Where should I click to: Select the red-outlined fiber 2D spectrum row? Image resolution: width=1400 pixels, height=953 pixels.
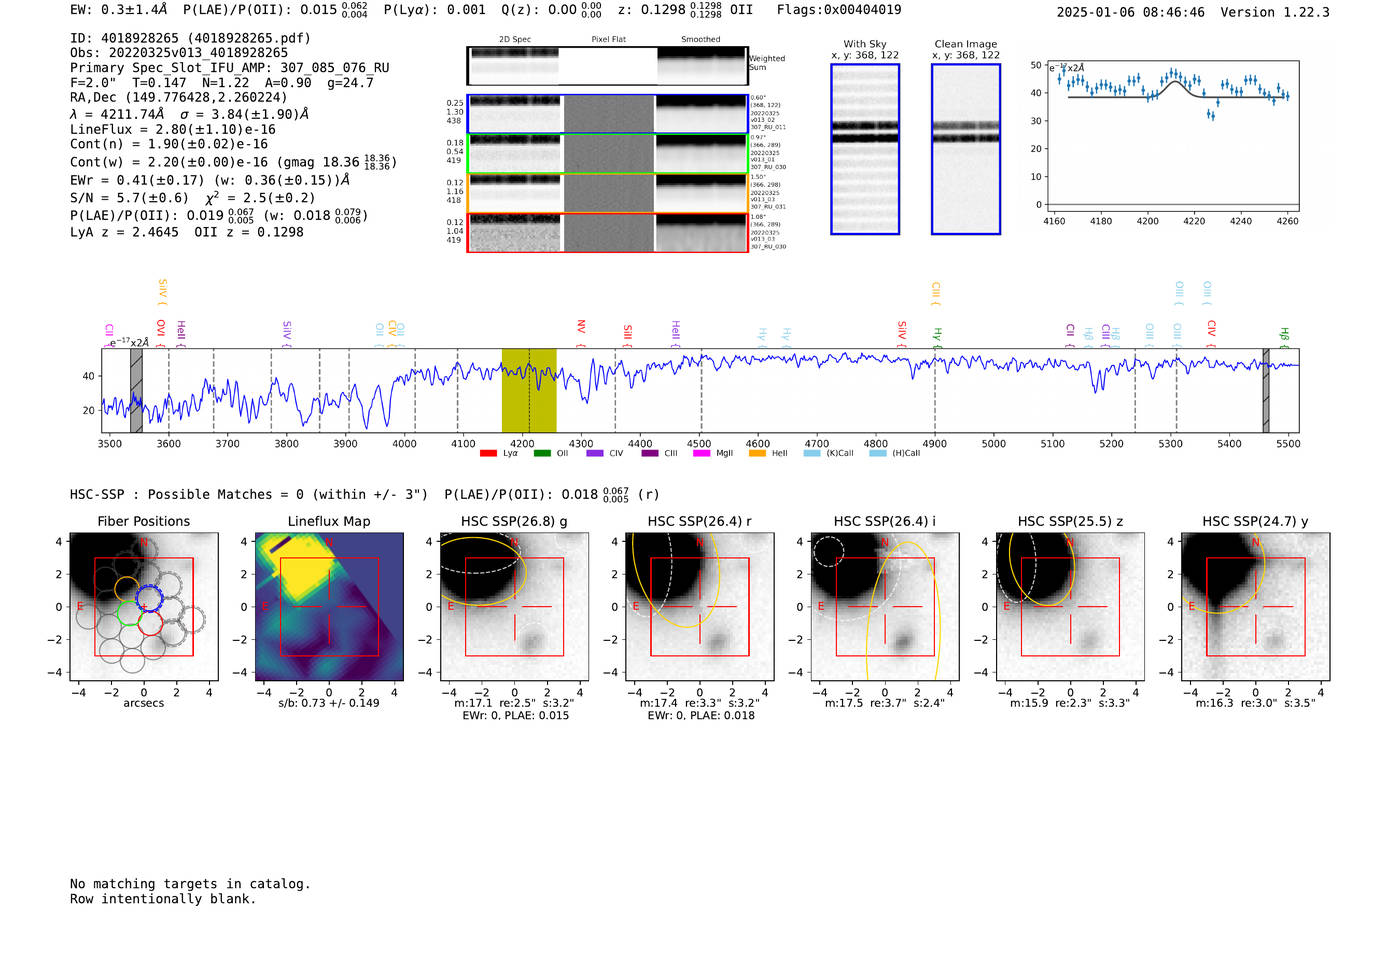point(607,233)
